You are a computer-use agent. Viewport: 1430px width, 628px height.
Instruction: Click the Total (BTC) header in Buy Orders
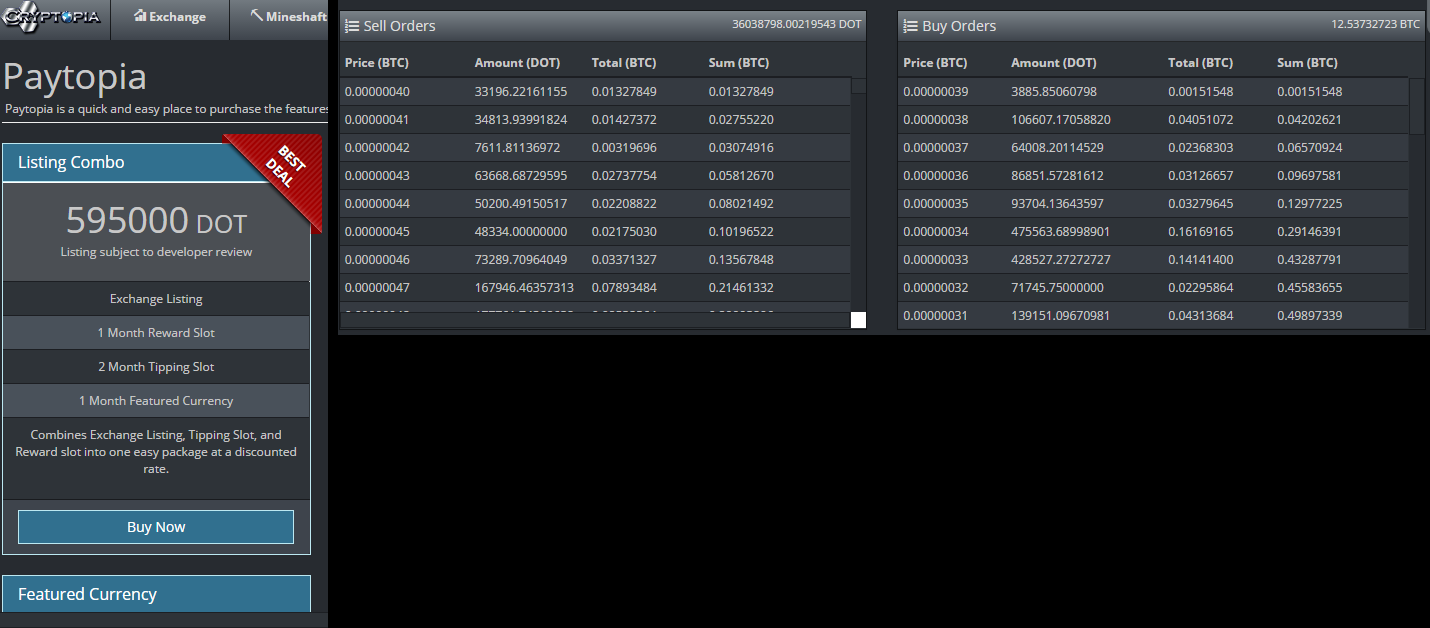(x=1200, y=63)
